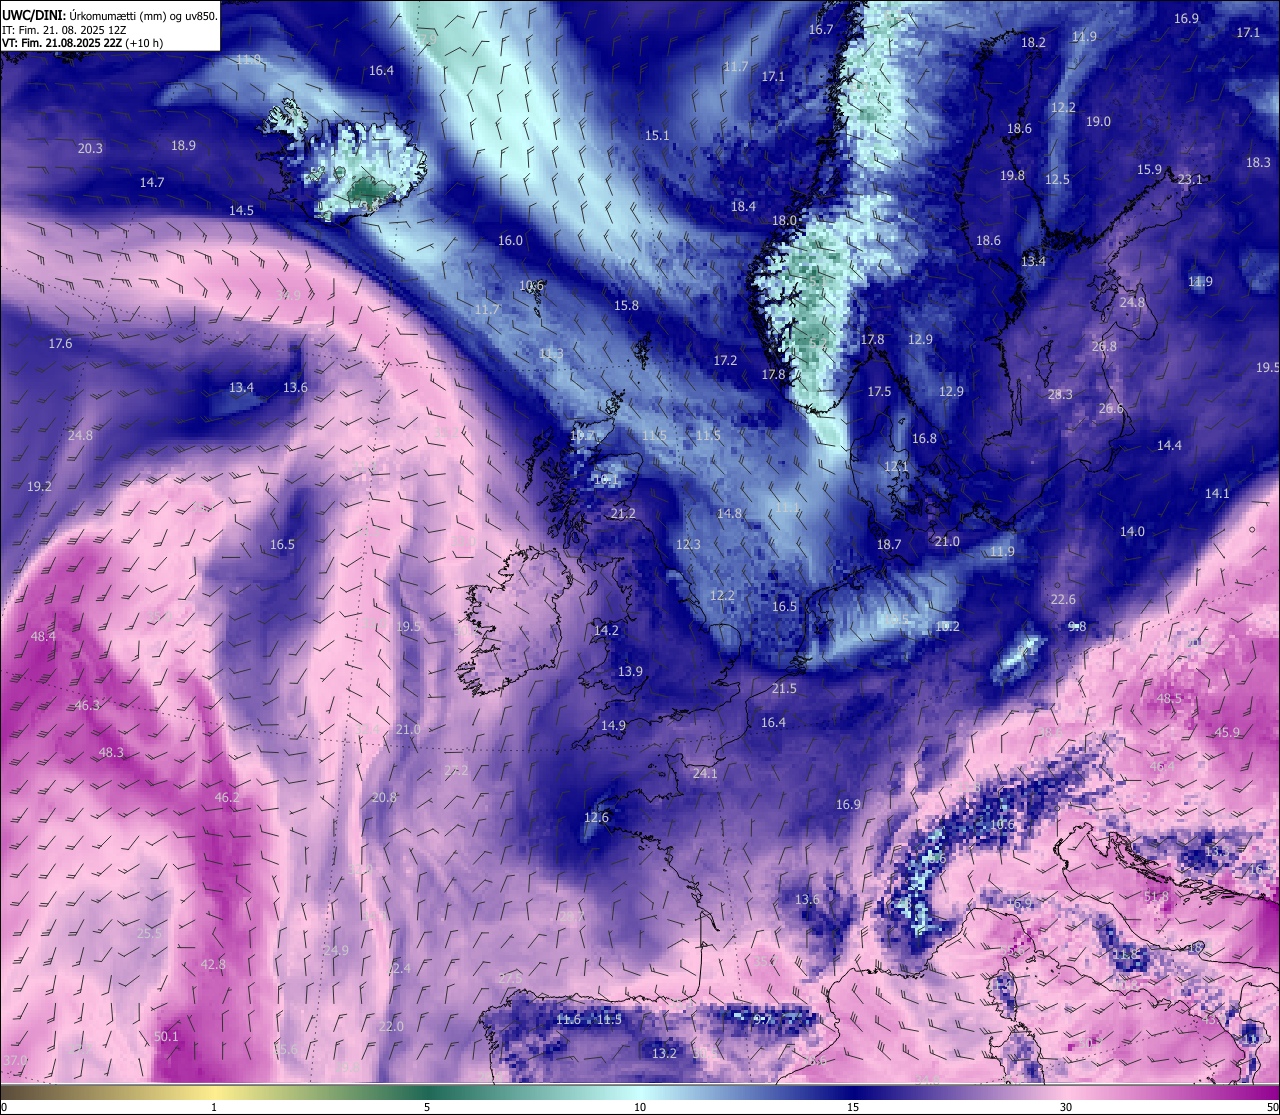
Task: Click the map value 18.2
Action: point(1033,42)
